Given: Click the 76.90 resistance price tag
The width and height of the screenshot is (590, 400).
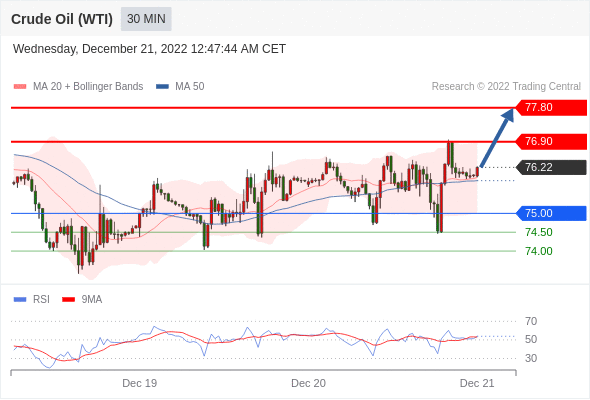Looking at the screenshot, I should pyautogui.click(x=551, y=141).
